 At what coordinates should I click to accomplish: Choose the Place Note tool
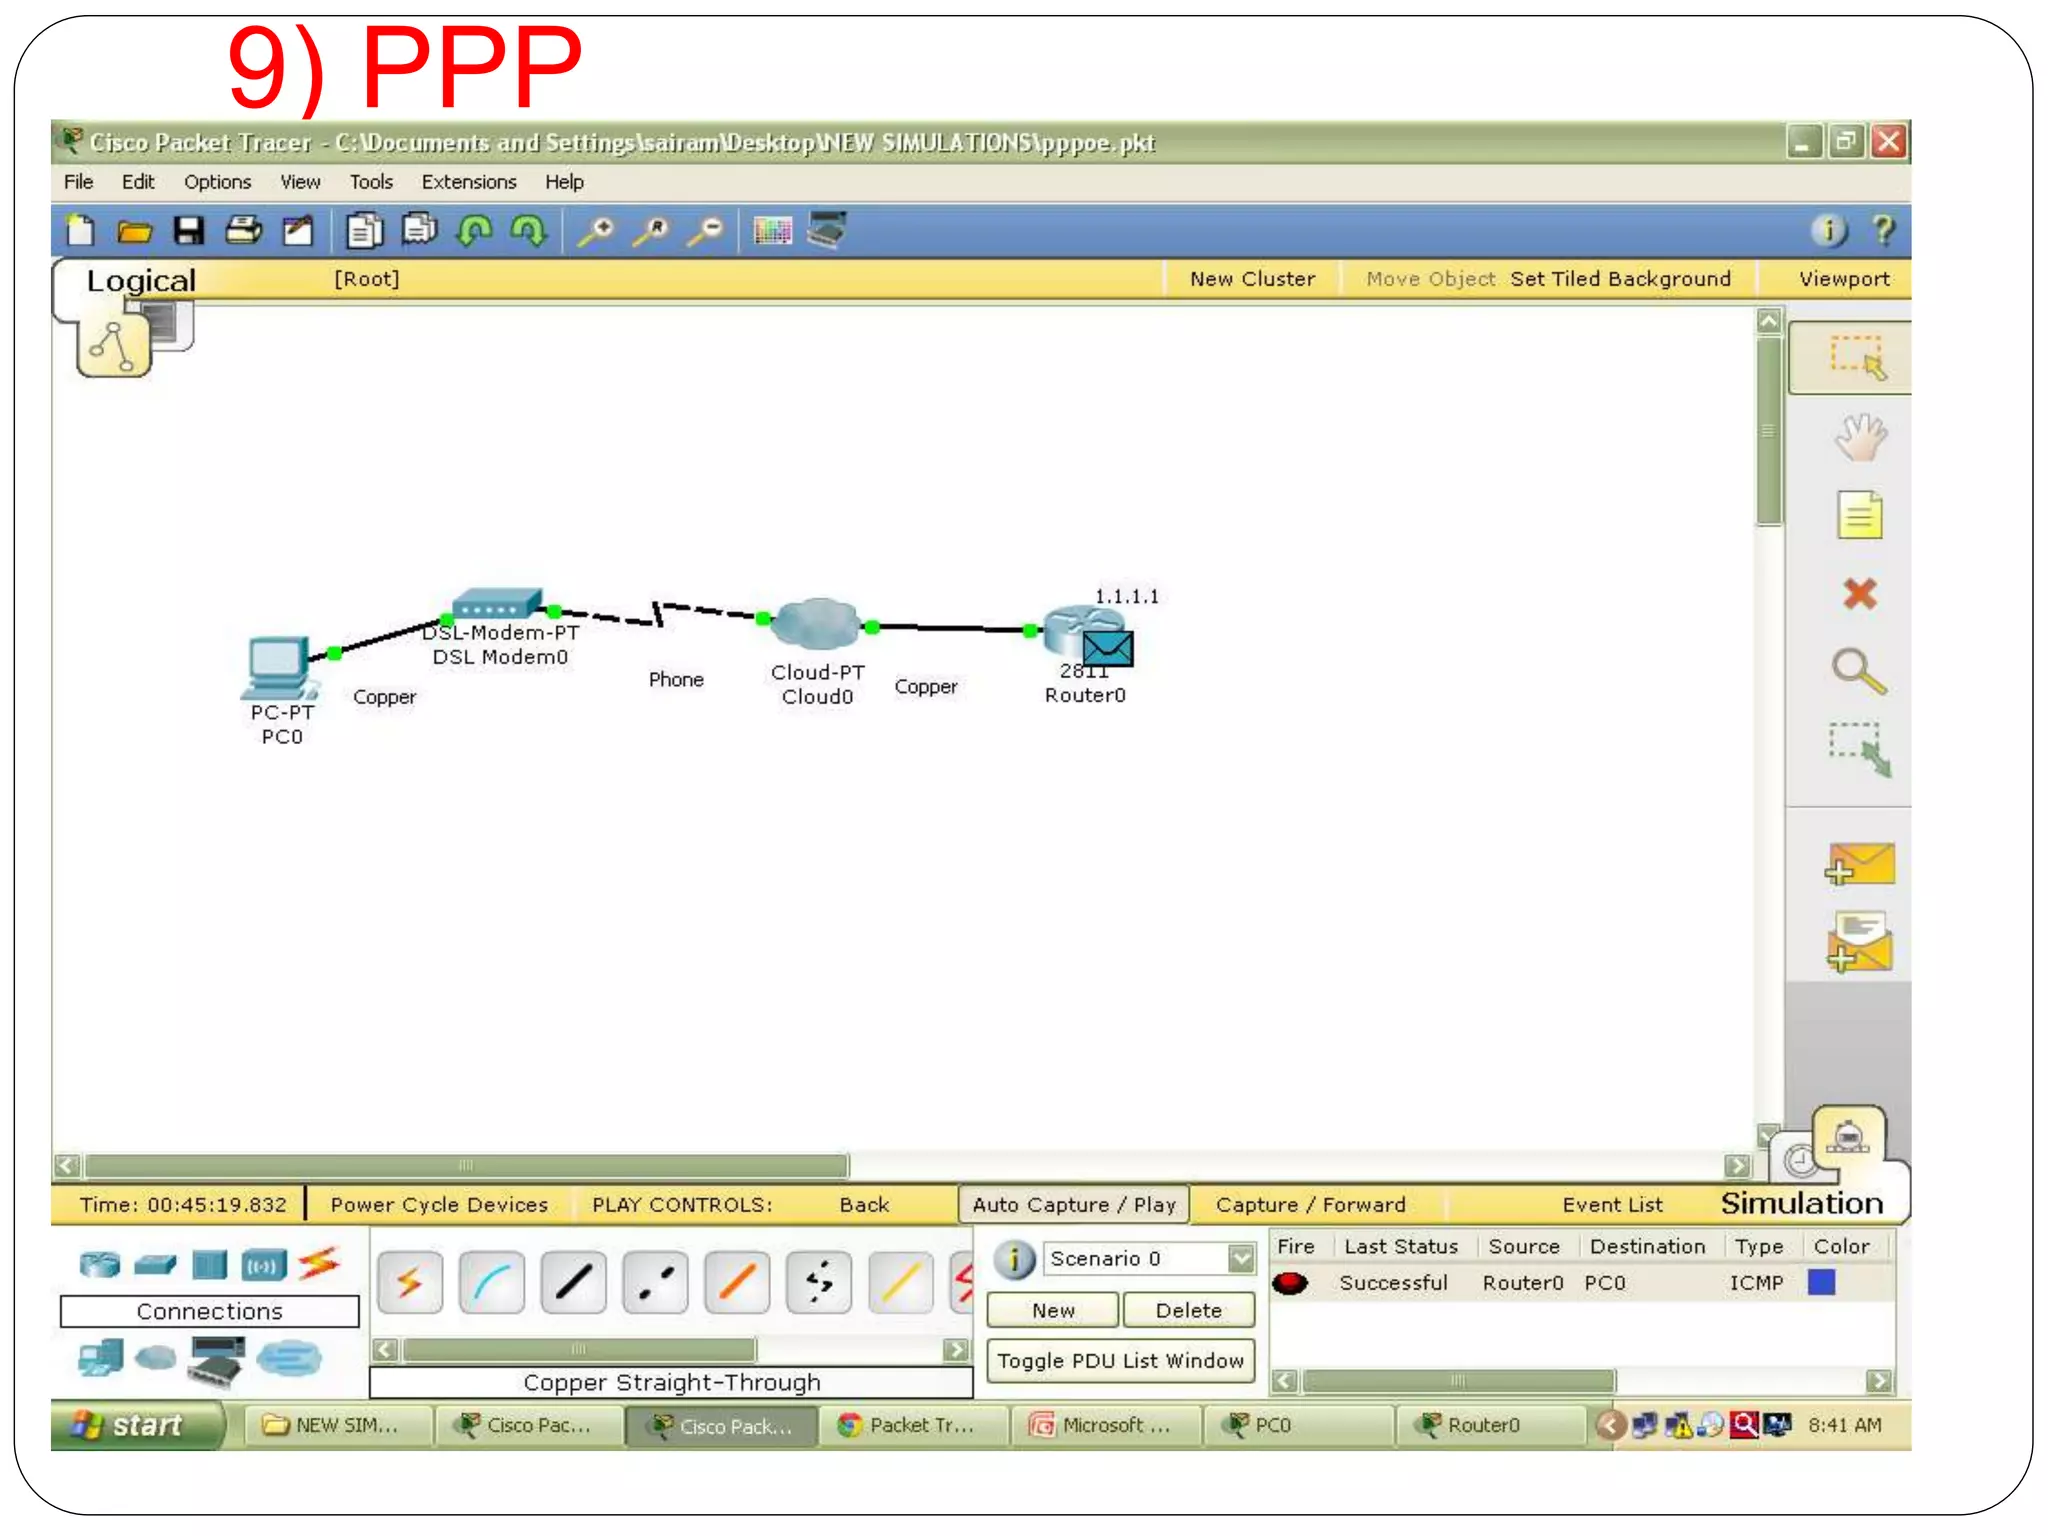point(1859,515)
